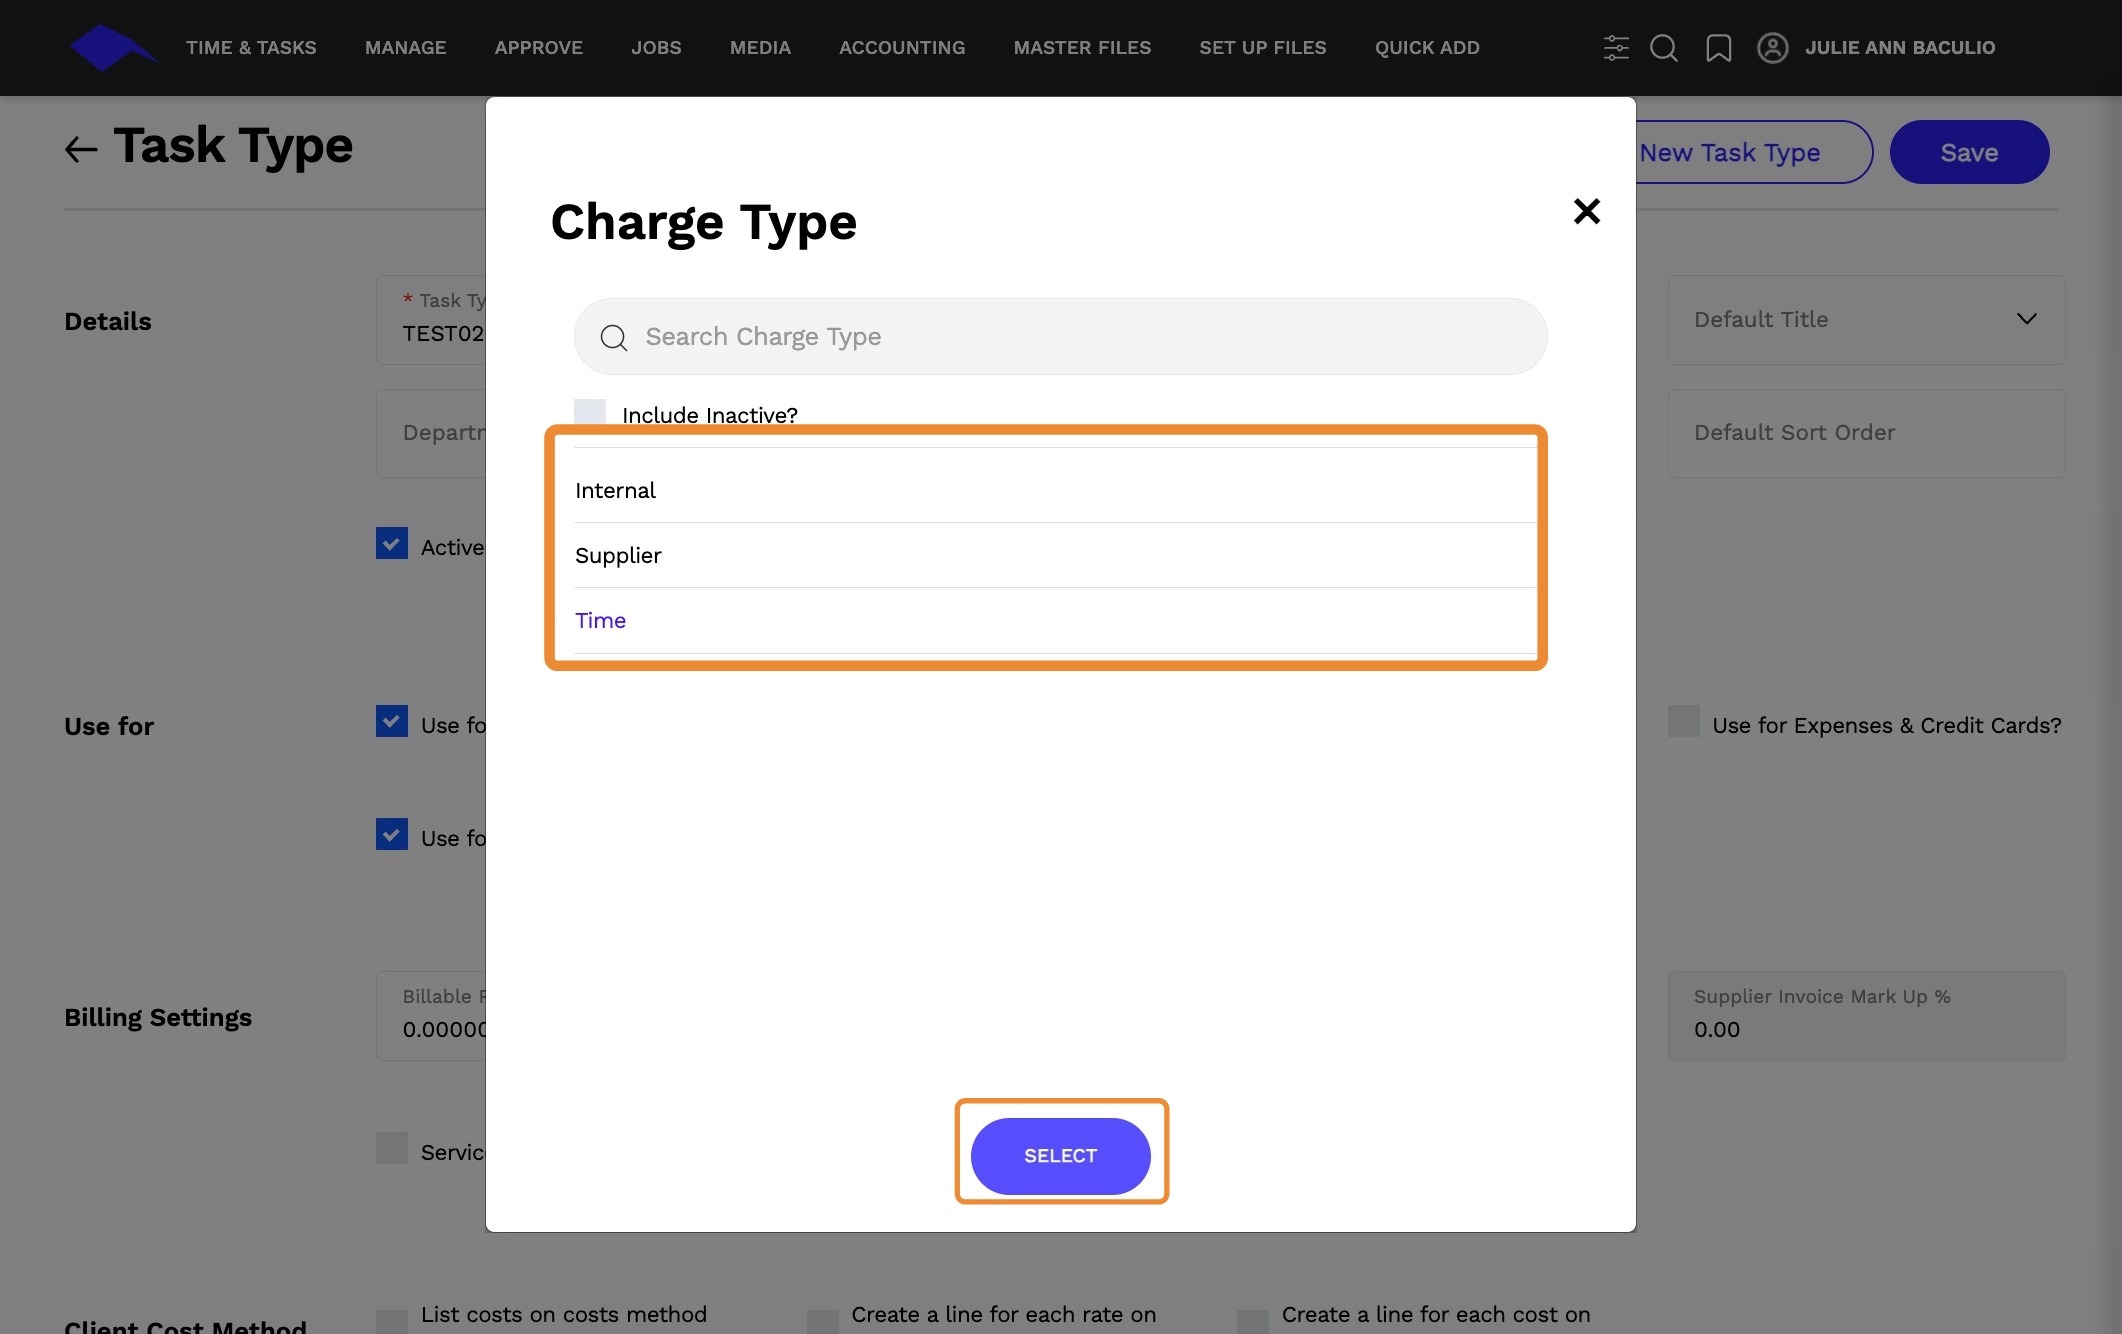Viewport: 2122px width, 1334px height.
Task: Expand the Default Title dropdown
Action: [x=2026, y=319]
